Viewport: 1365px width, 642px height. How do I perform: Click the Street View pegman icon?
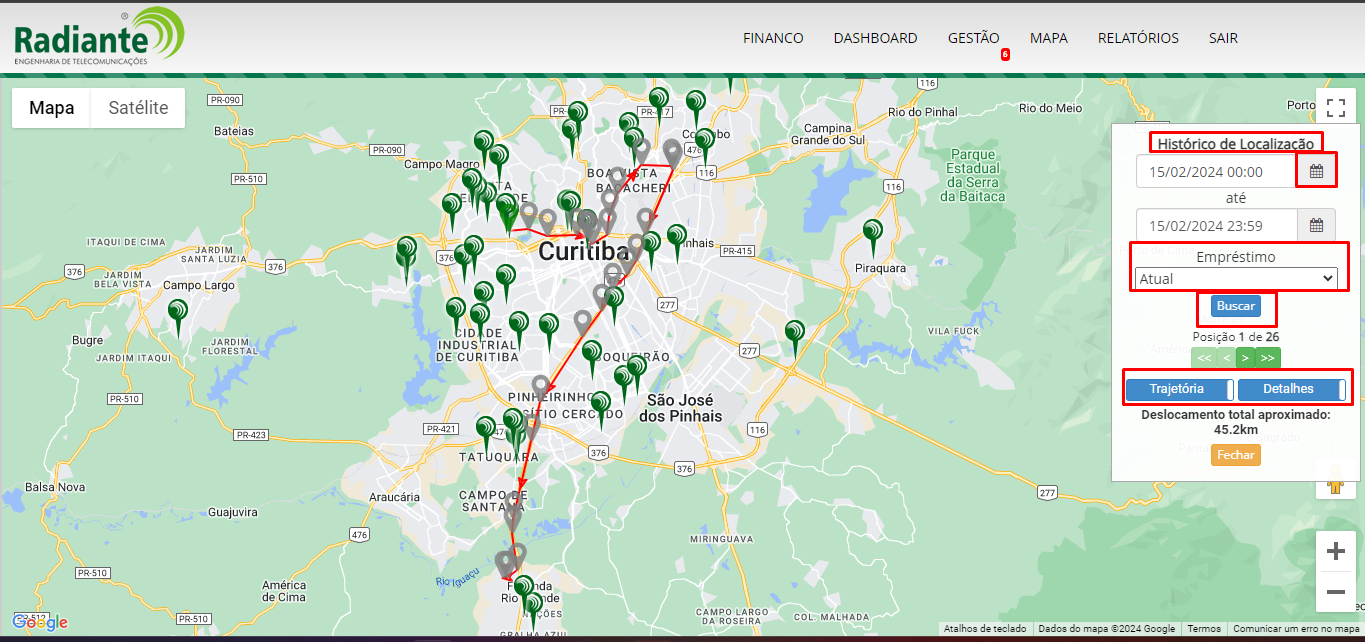(1335, 485)
